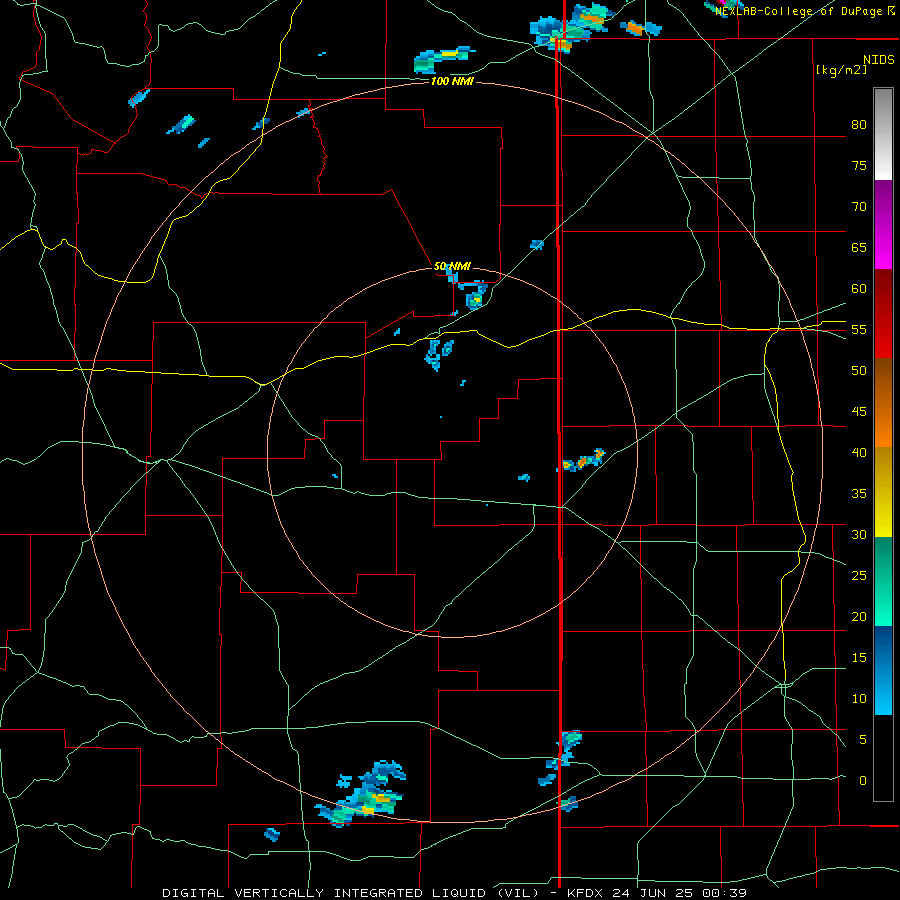Click the 100 NMI range ring label
The width and height of the screenshot is (900, 900).
pos(452,82)
